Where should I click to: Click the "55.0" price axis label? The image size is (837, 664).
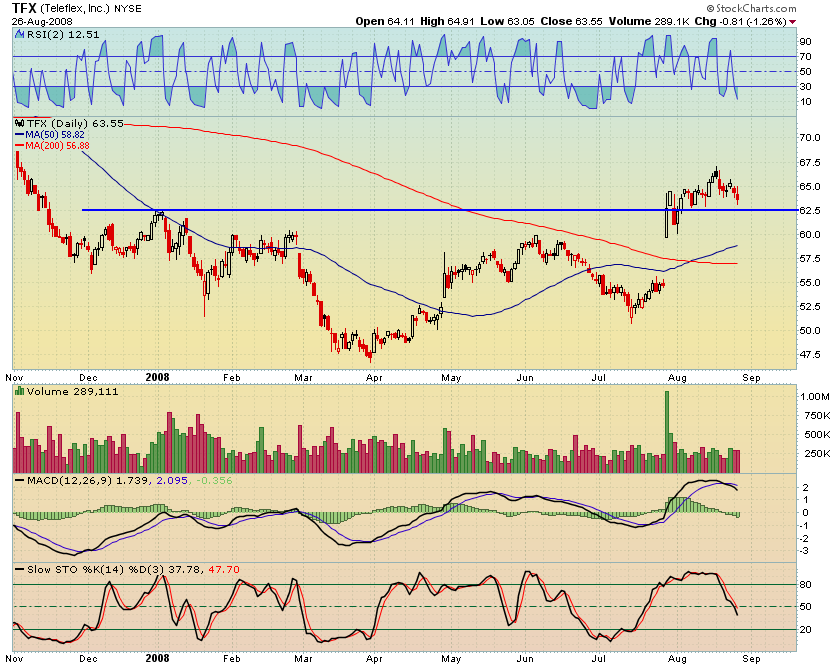pyautogui.click(x=809, y=282)
